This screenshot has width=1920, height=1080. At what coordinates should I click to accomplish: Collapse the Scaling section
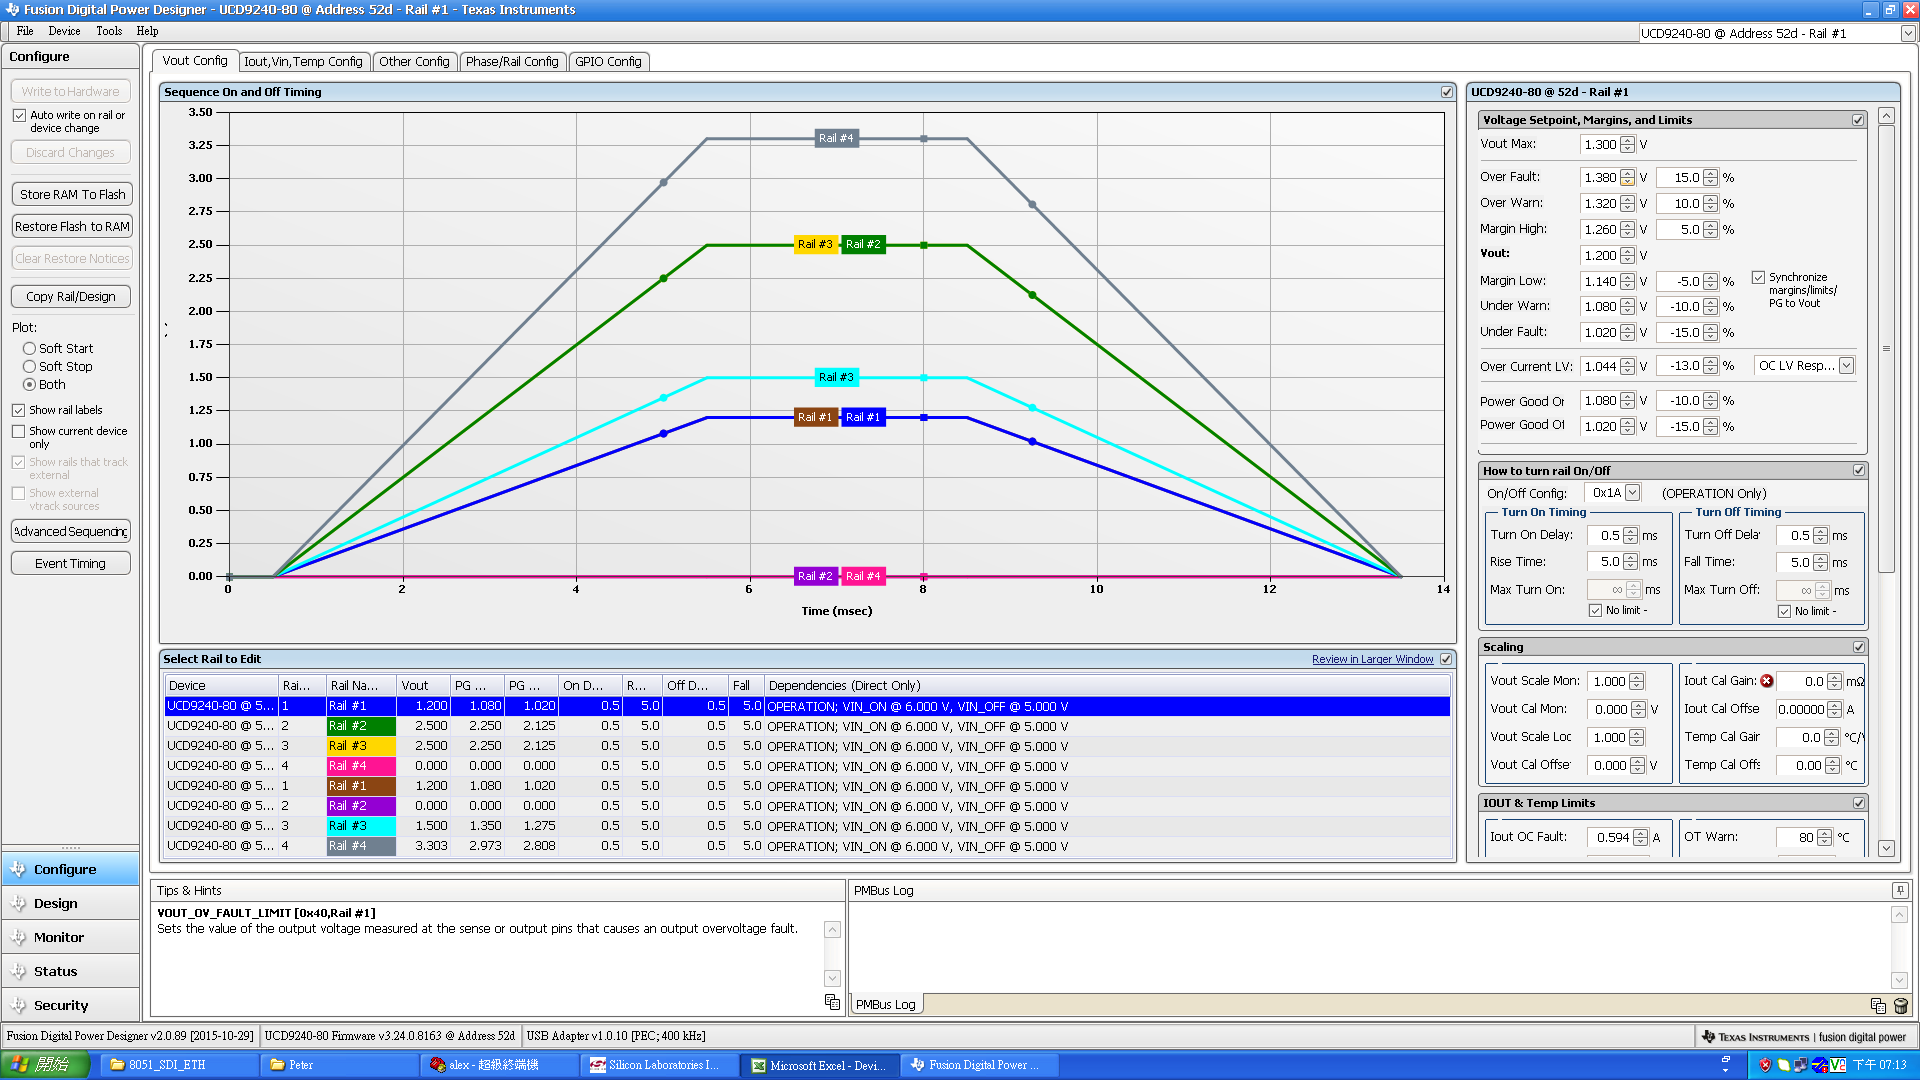point(1858,647)
